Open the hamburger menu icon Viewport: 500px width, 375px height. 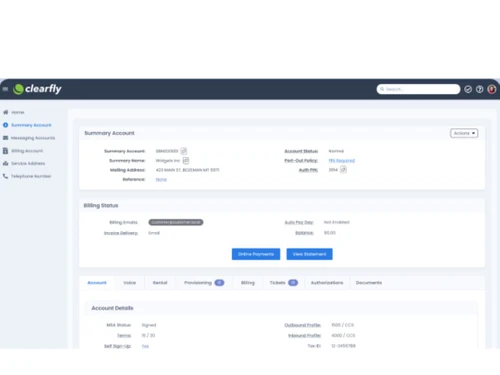point(5,89)
